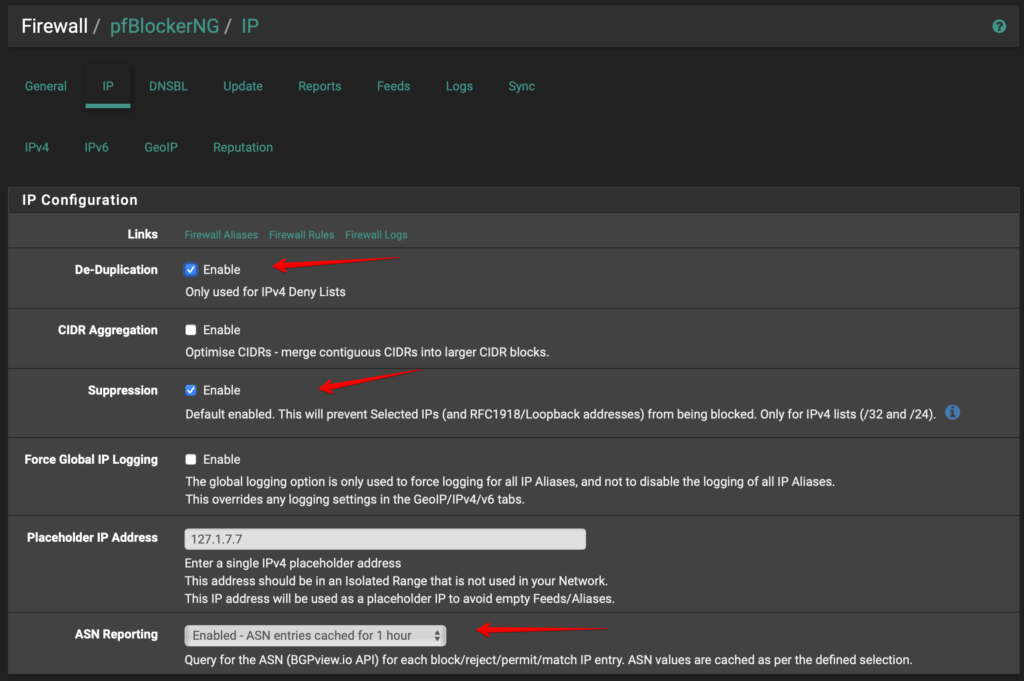Select the IP tab

point(108,86)
